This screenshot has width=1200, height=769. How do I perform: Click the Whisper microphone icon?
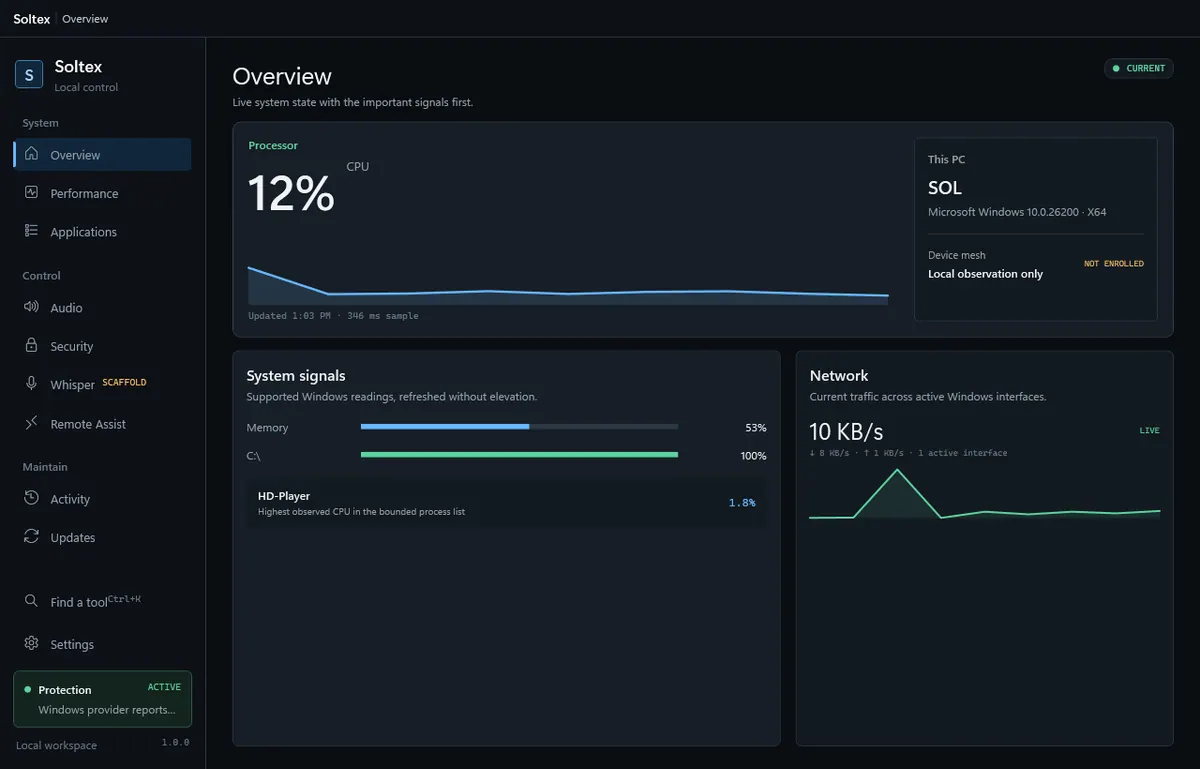pos(31,384)
